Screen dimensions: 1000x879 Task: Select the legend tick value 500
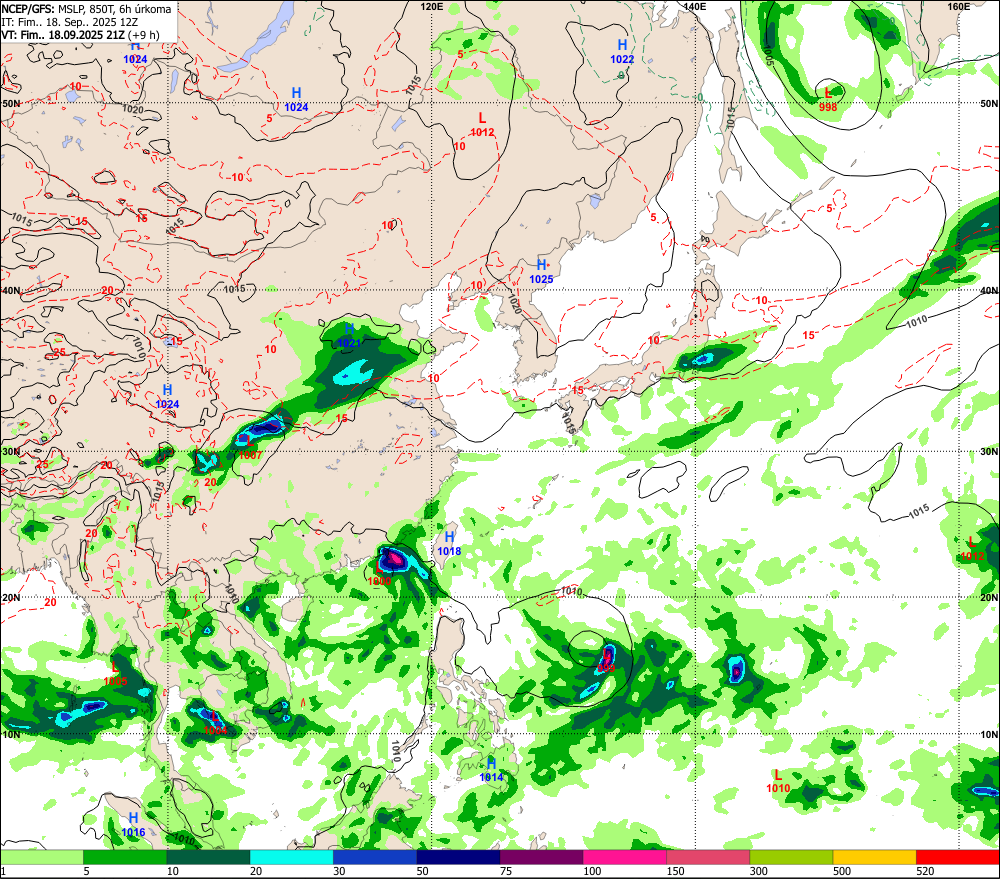(x=842, y=871)
